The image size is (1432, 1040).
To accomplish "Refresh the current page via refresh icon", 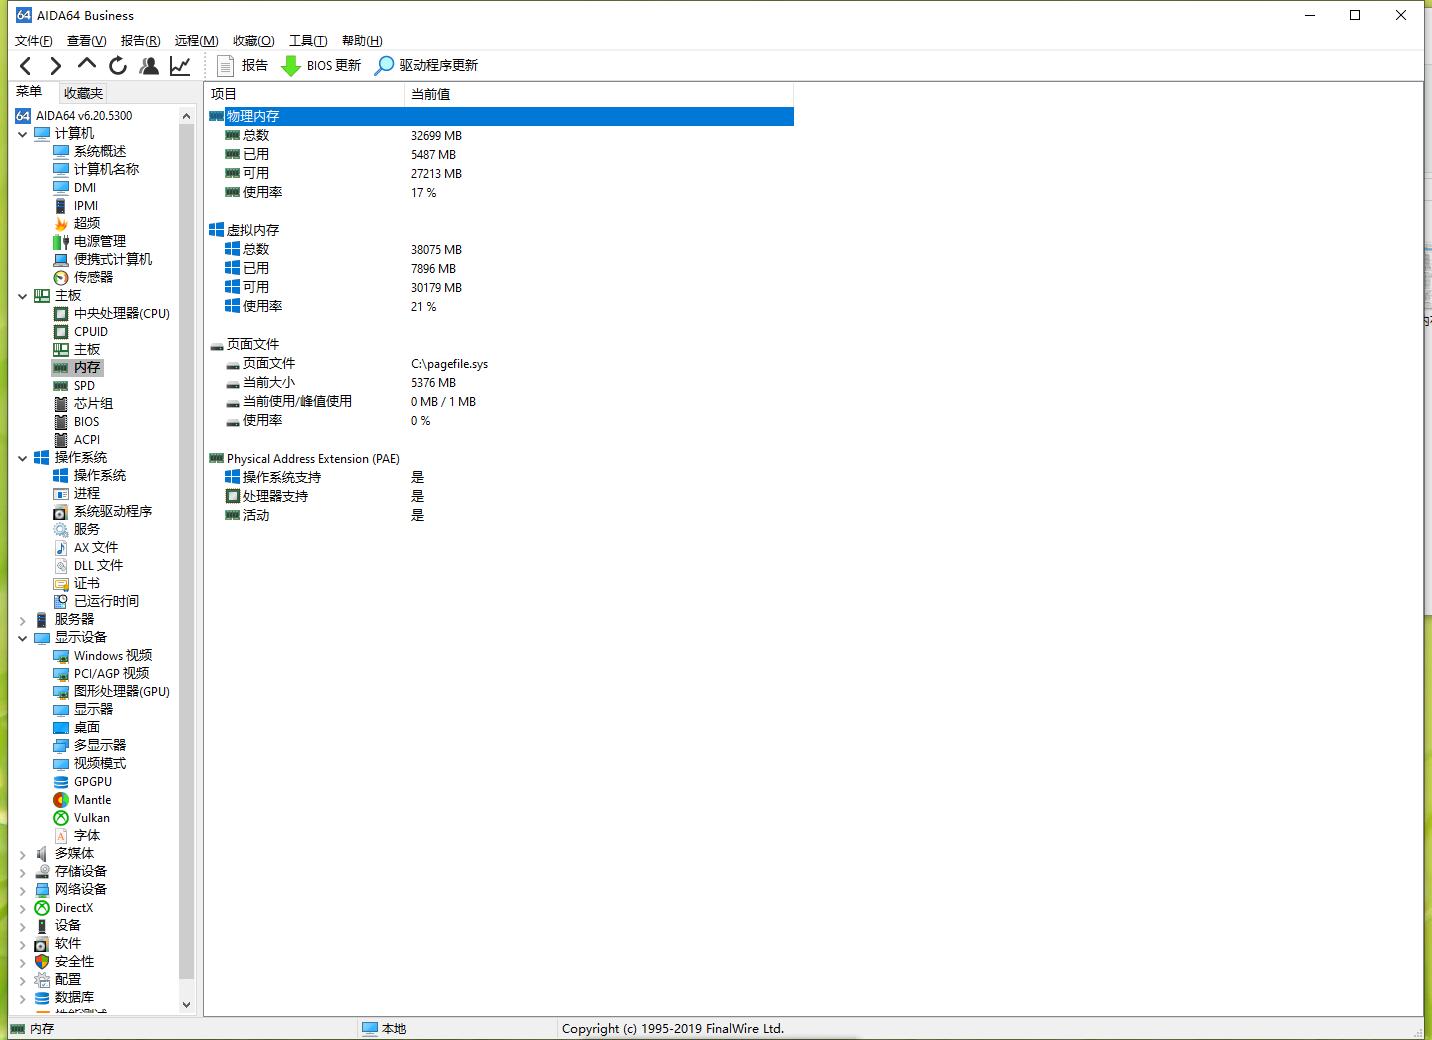I will (x=118, y=66).
